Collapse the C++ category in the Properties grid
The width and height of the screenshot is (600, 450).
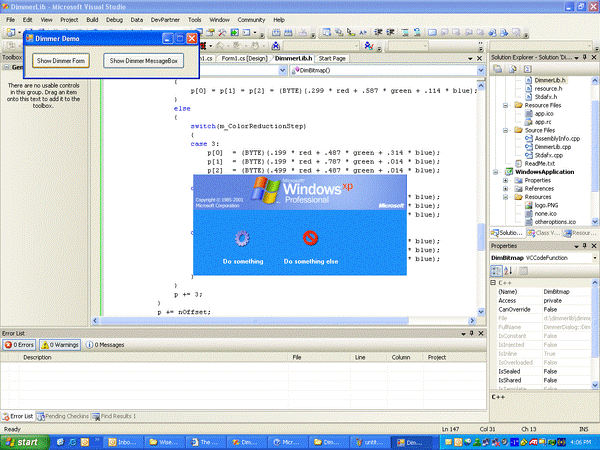494,283
